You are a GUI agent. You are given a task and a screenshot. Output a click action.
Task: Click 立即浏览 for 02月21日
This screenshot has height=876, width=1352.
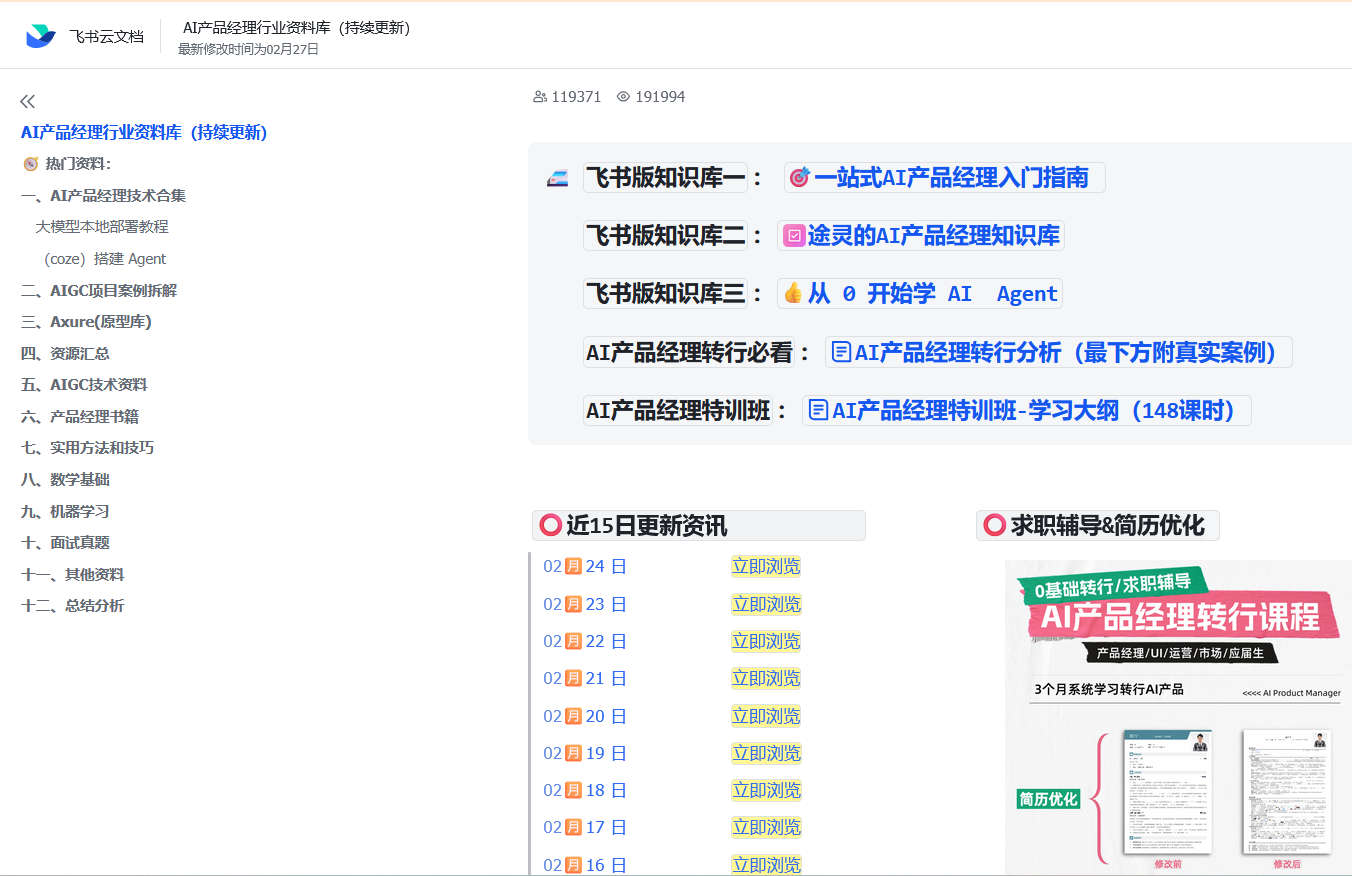(x=766, y=678)
